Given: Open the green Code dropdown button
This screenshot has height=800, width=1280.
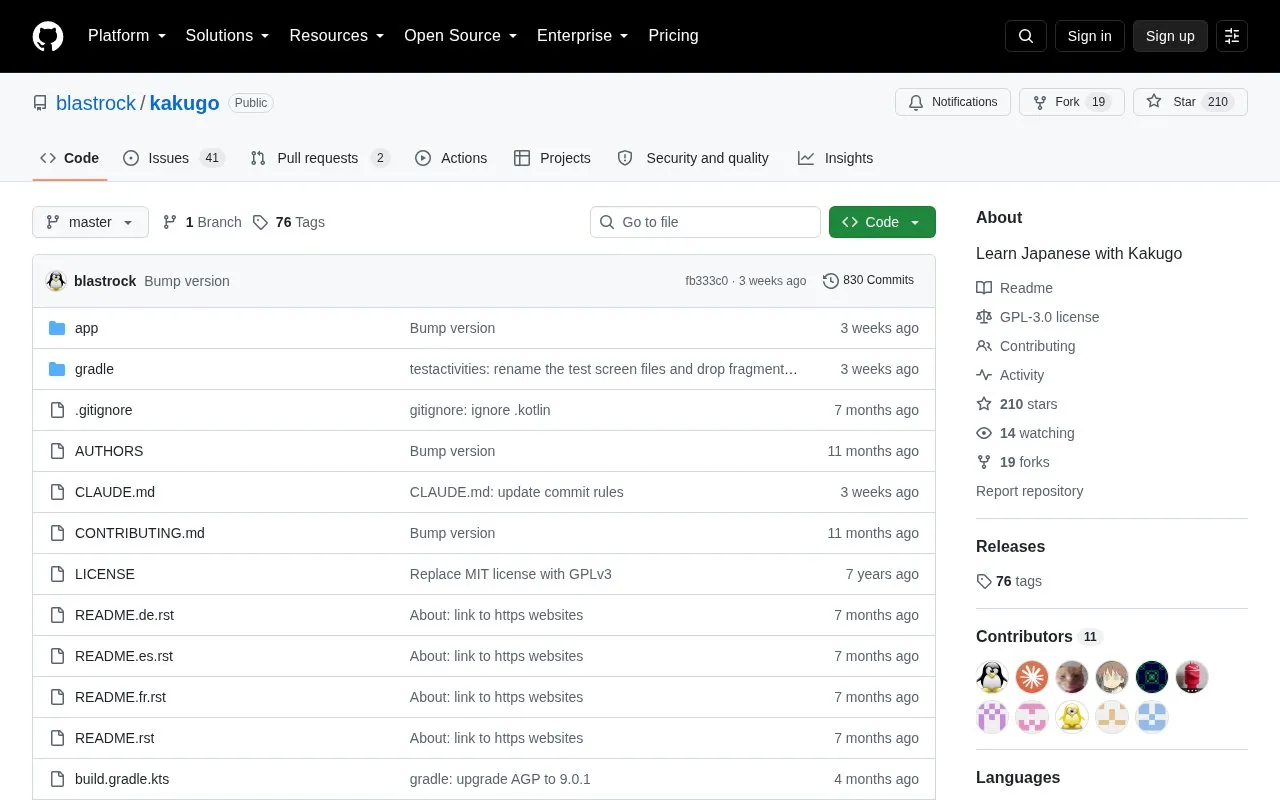Looking at the screenshot, I should click(x=882, y=222).
